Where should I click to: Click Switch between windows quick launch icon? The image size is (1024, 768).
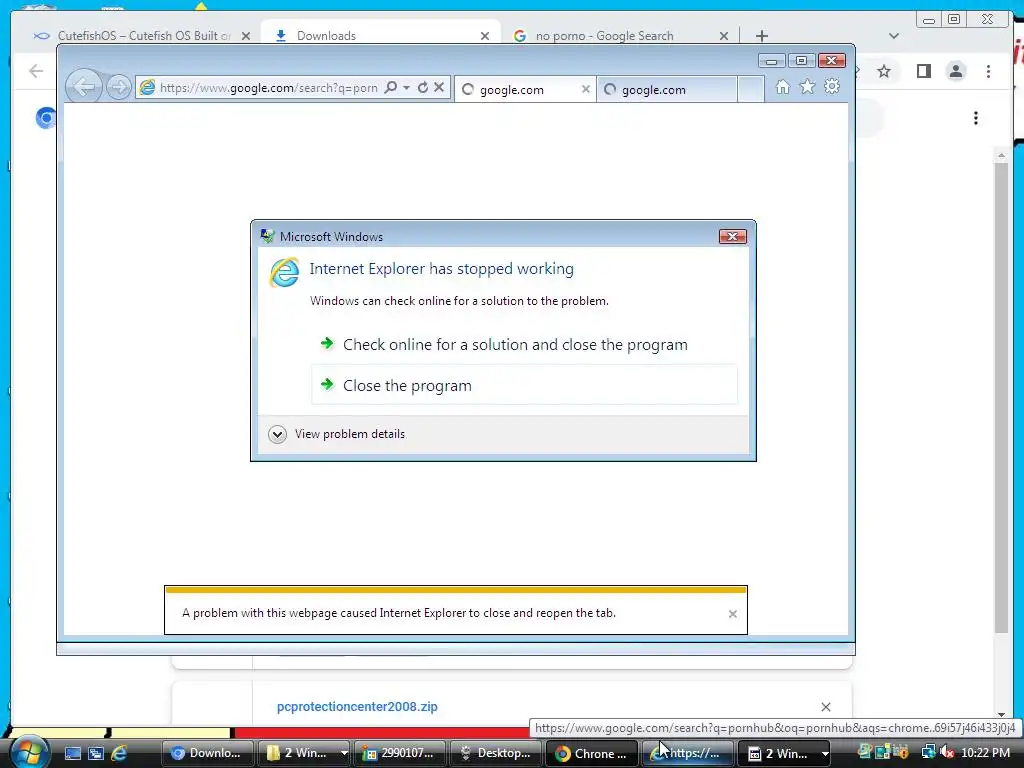[x=96, y=754]
